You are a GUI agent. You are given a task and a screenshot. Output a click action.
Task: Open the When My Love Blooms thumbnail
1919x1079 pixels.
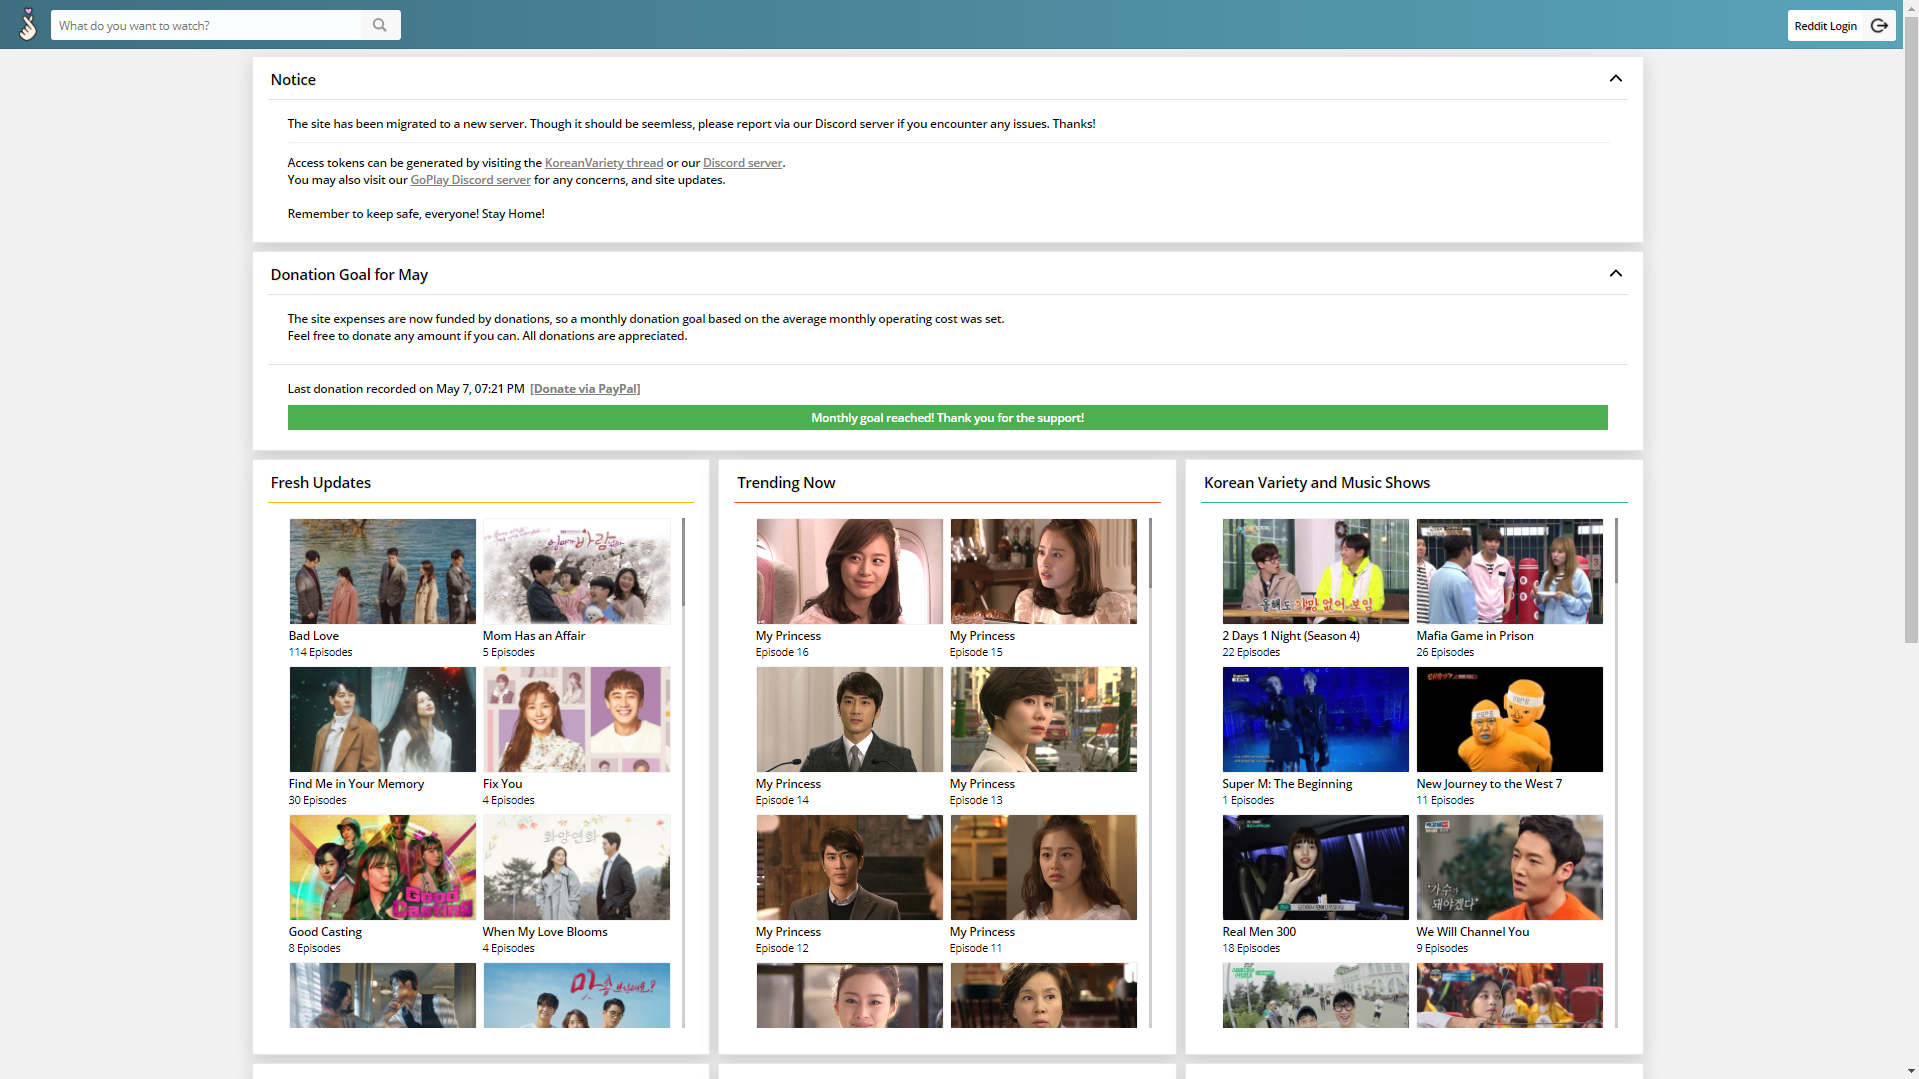[x=576, y=867]
